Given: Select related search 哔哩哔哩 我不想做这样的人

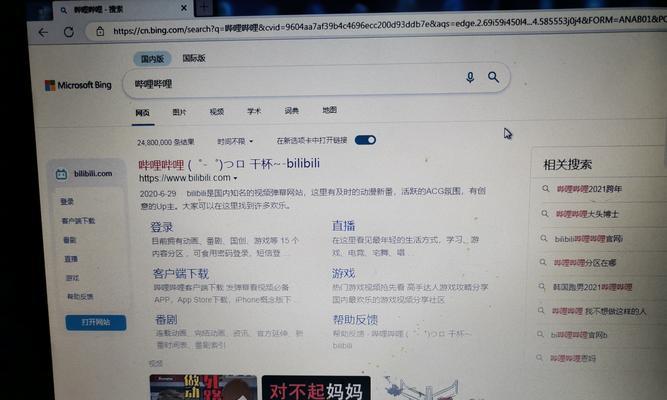Looking at the screenshot, I should click(x=599, y=311).
